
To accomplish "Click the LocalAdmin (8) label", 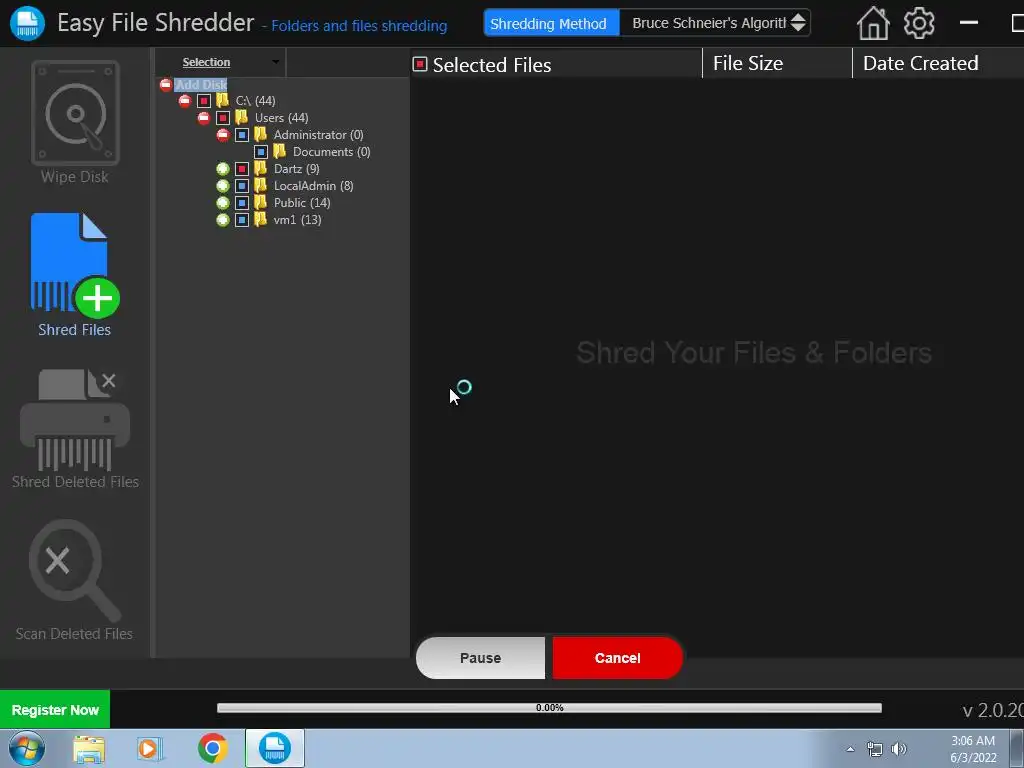I will [x=313, y=185].
